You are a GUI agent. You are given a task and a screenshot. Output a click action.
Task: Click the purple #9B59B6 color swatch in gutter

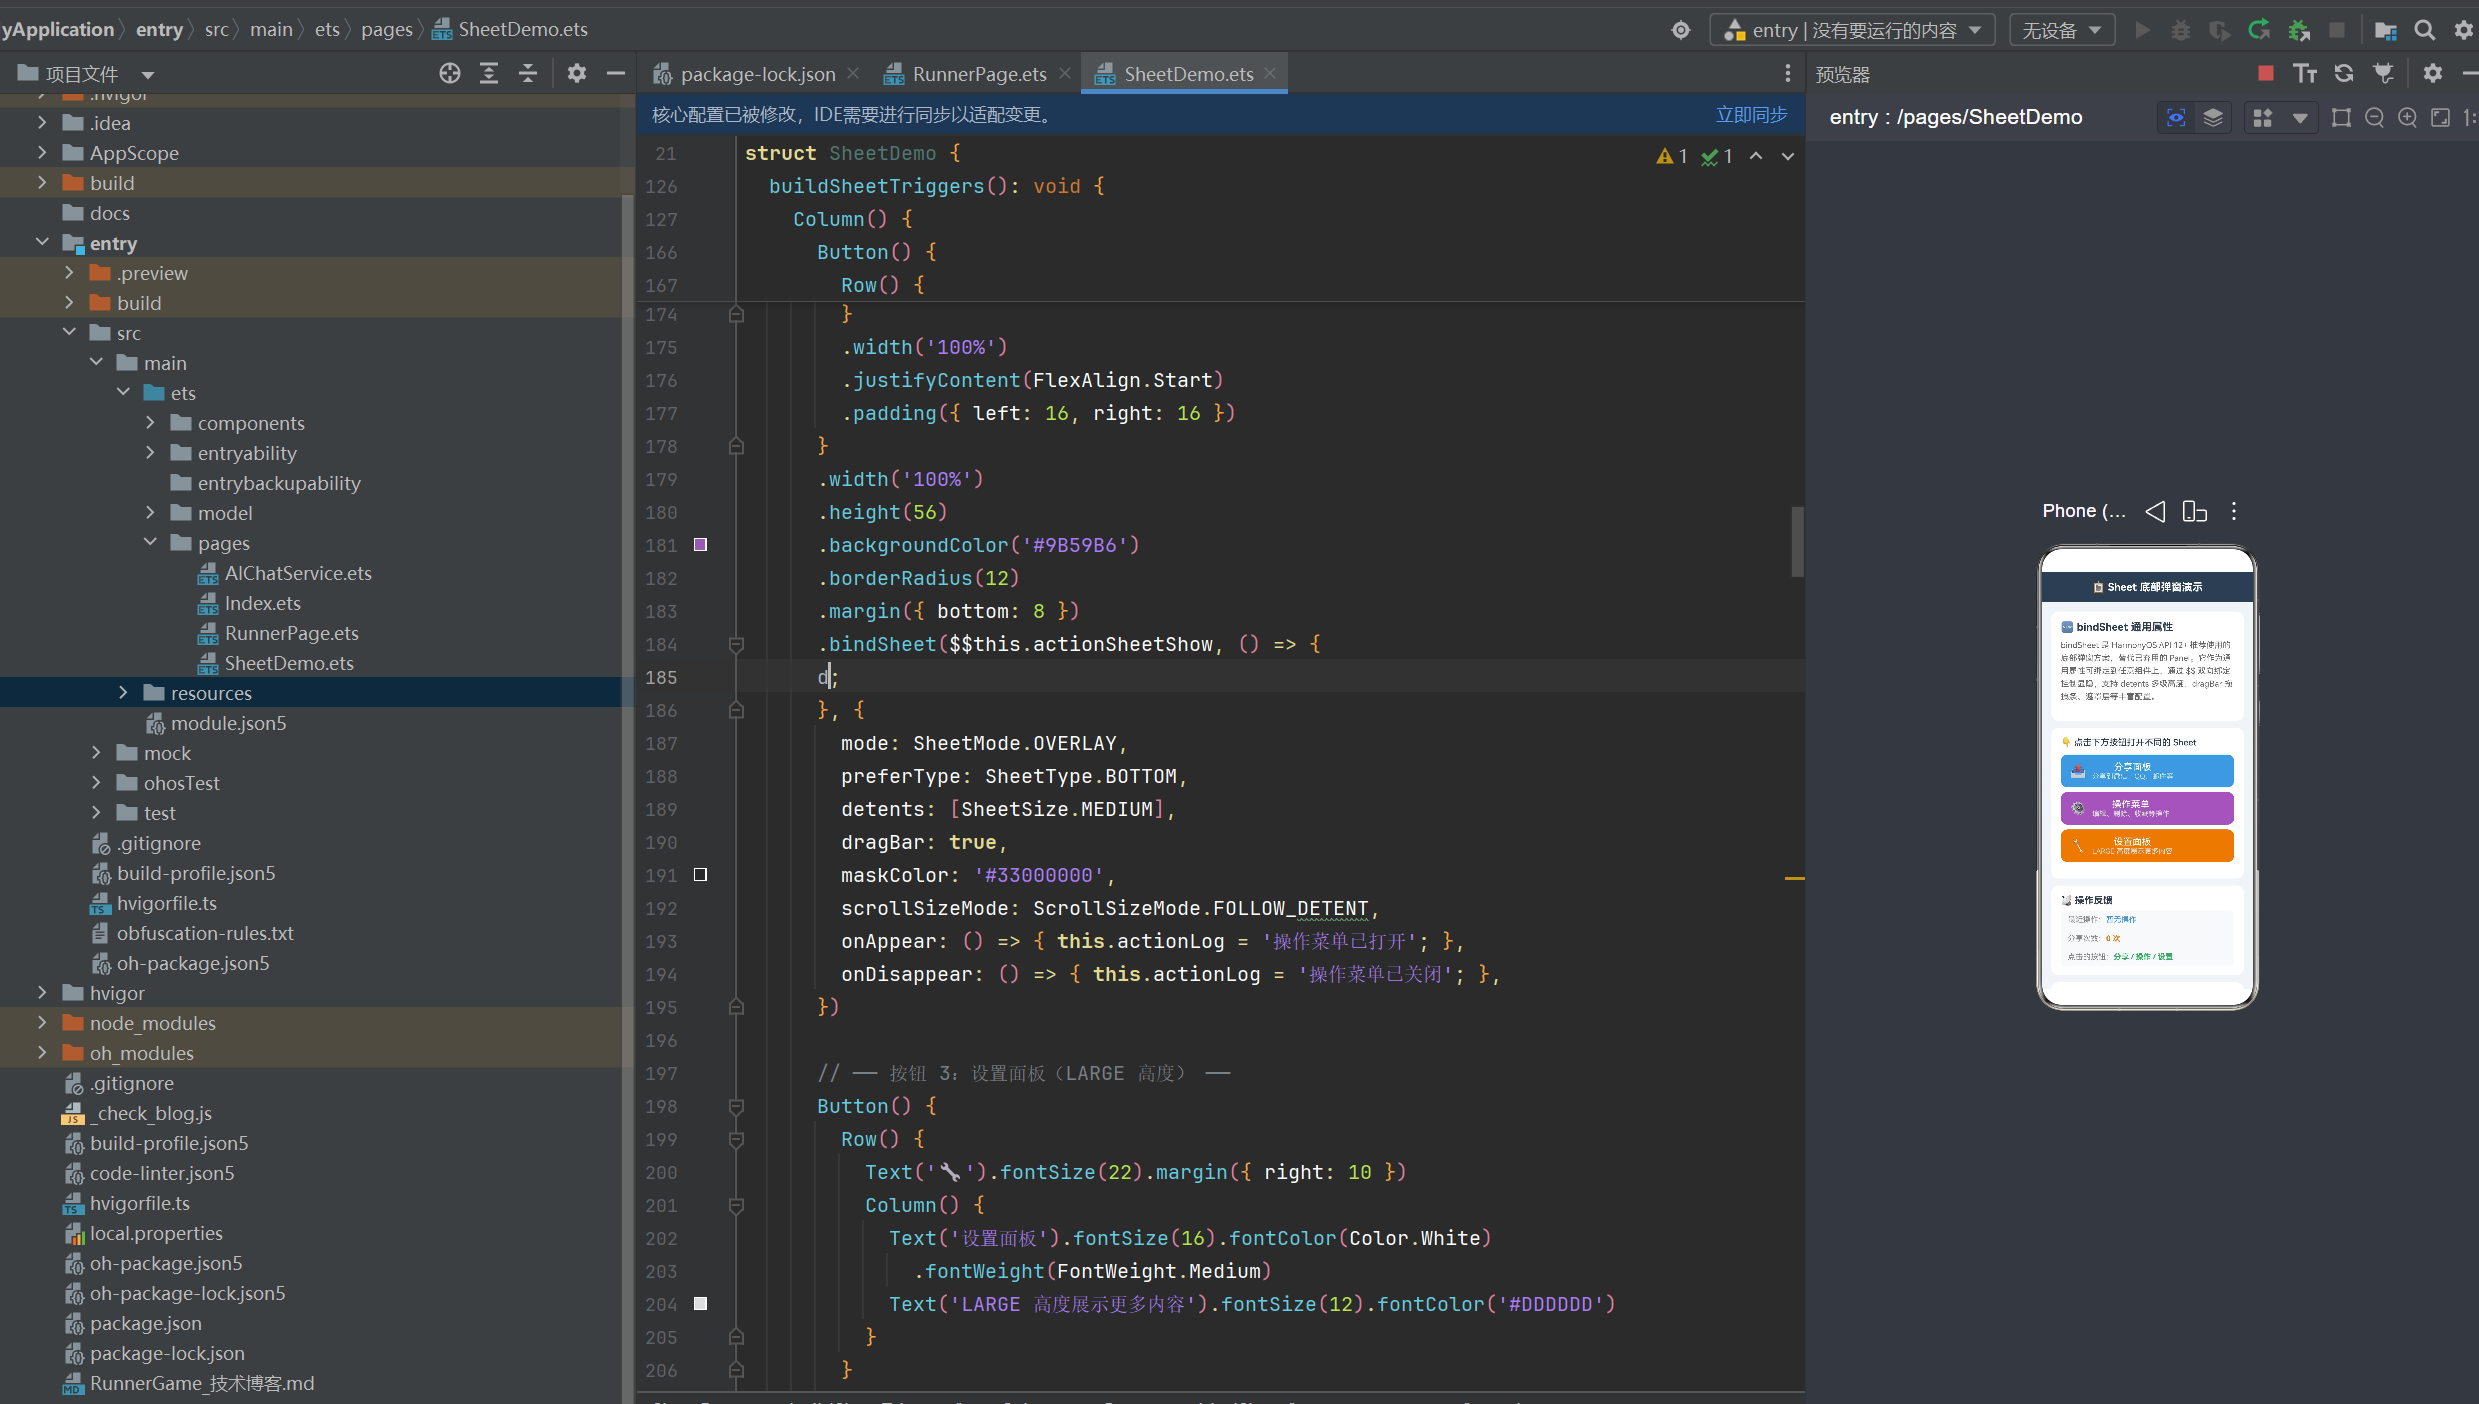(x=701, y=545)
